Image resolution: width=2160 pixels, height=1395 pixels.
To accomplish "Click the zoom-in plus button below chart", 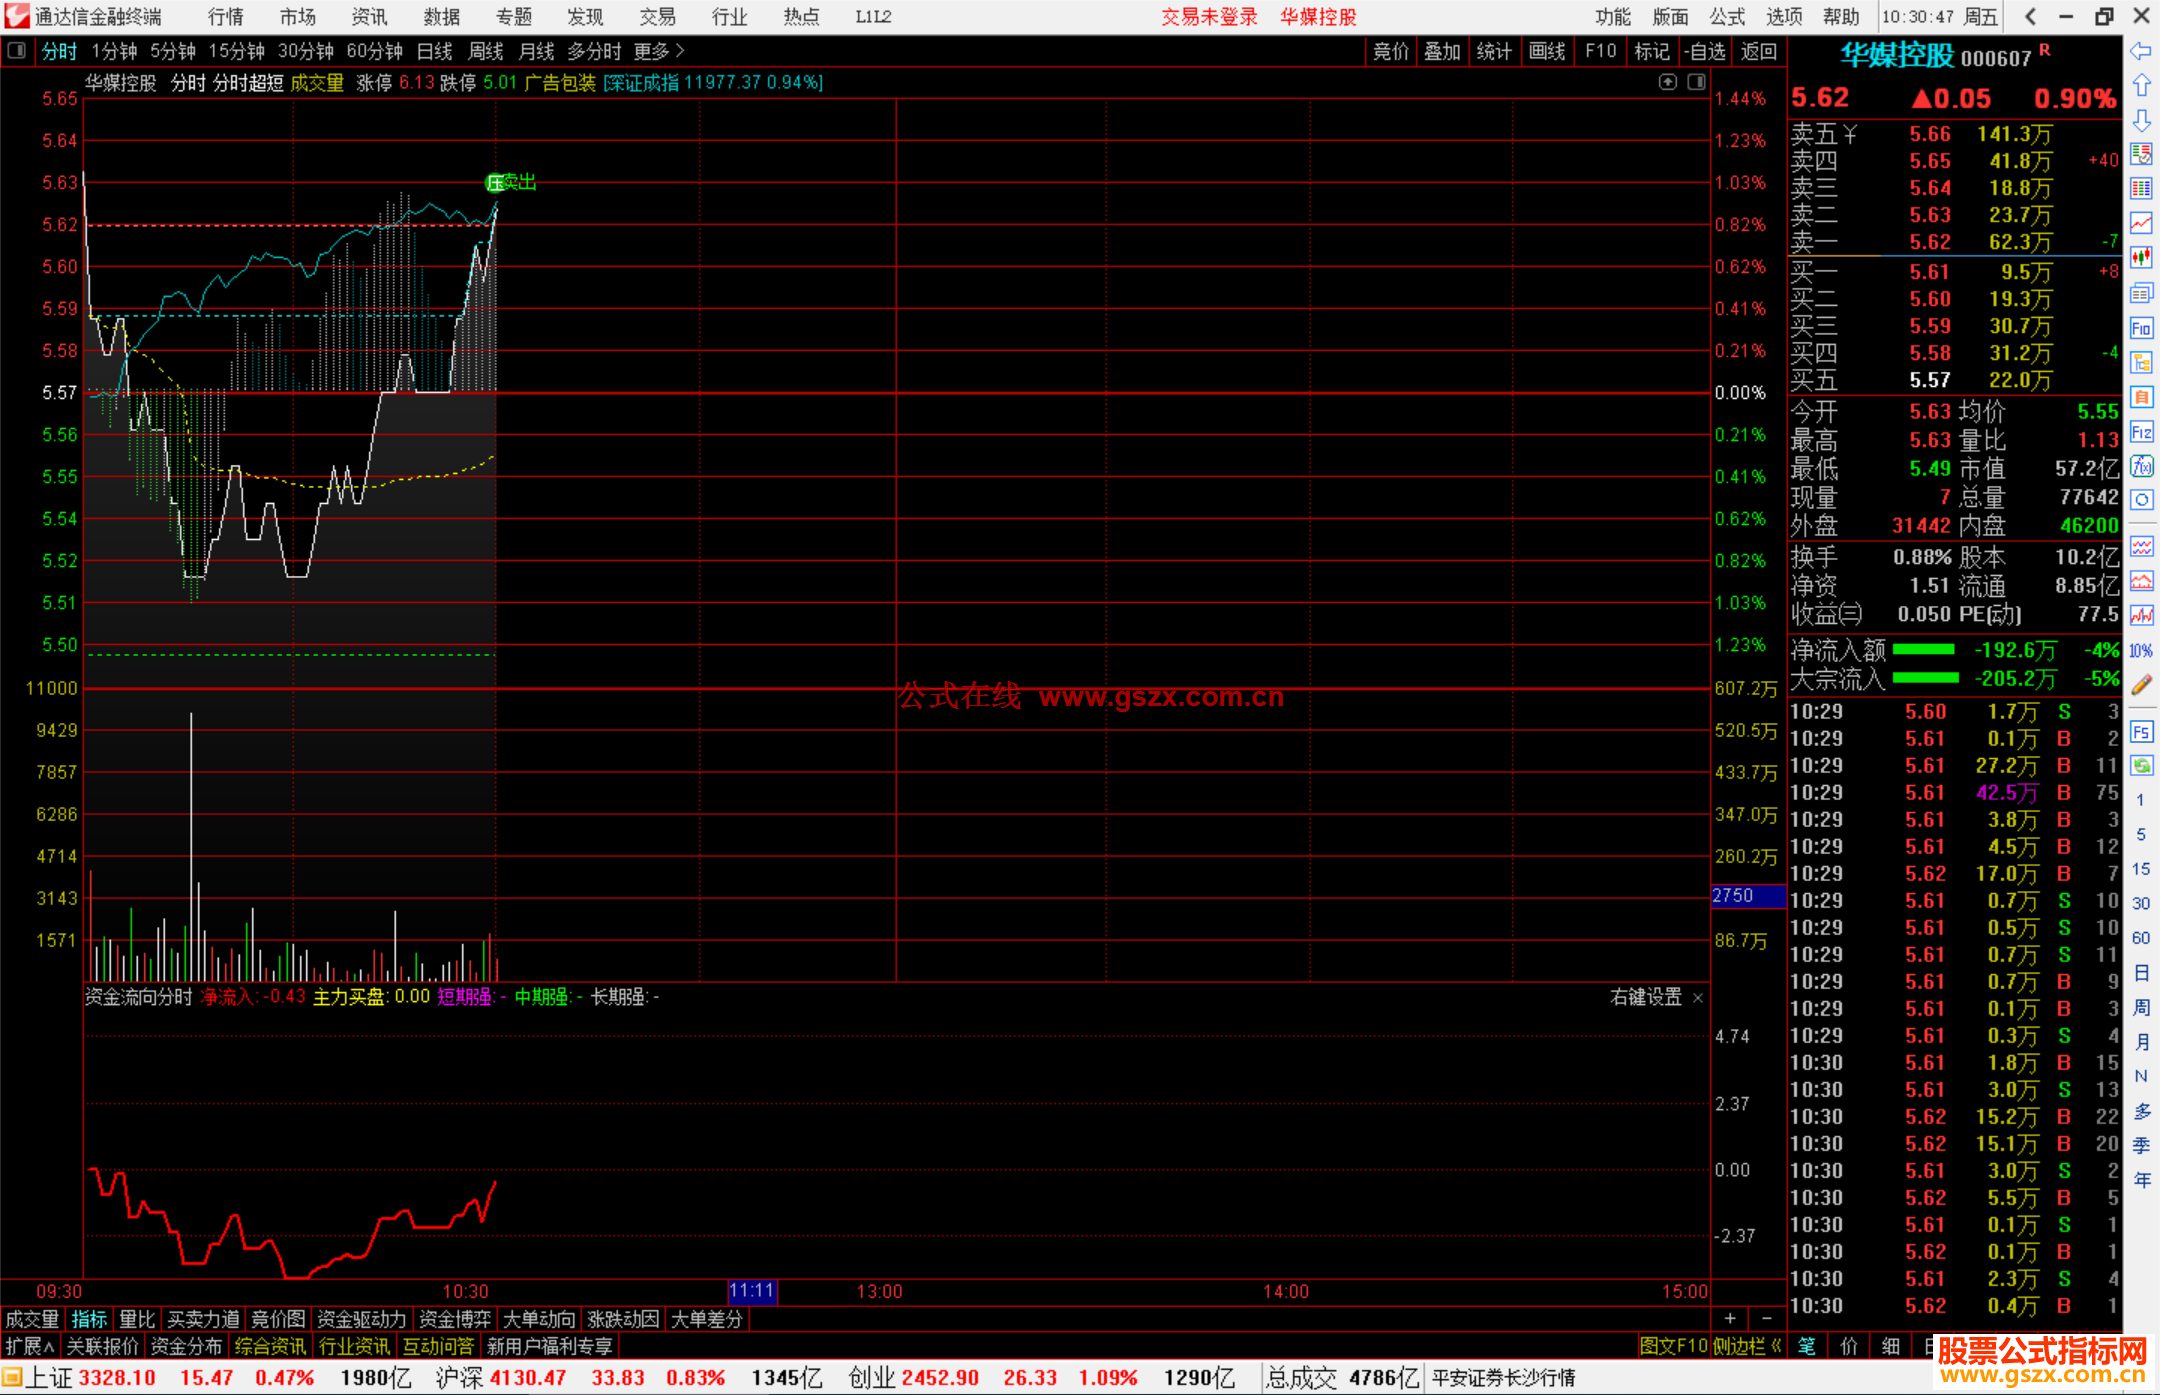I will [1730, 1319].
